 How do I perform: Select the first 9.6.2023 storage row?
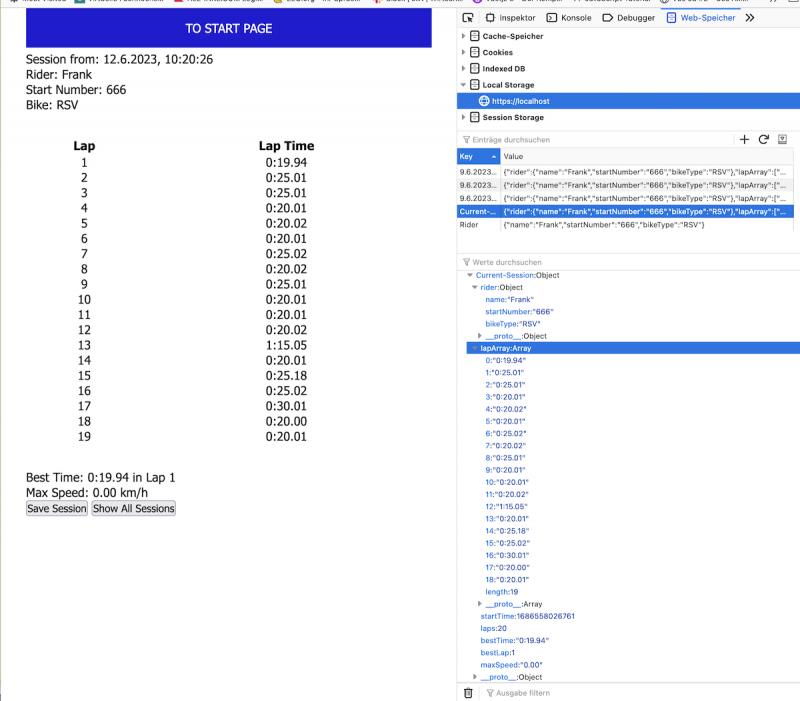pyautogui.click(x=625, y=172)
